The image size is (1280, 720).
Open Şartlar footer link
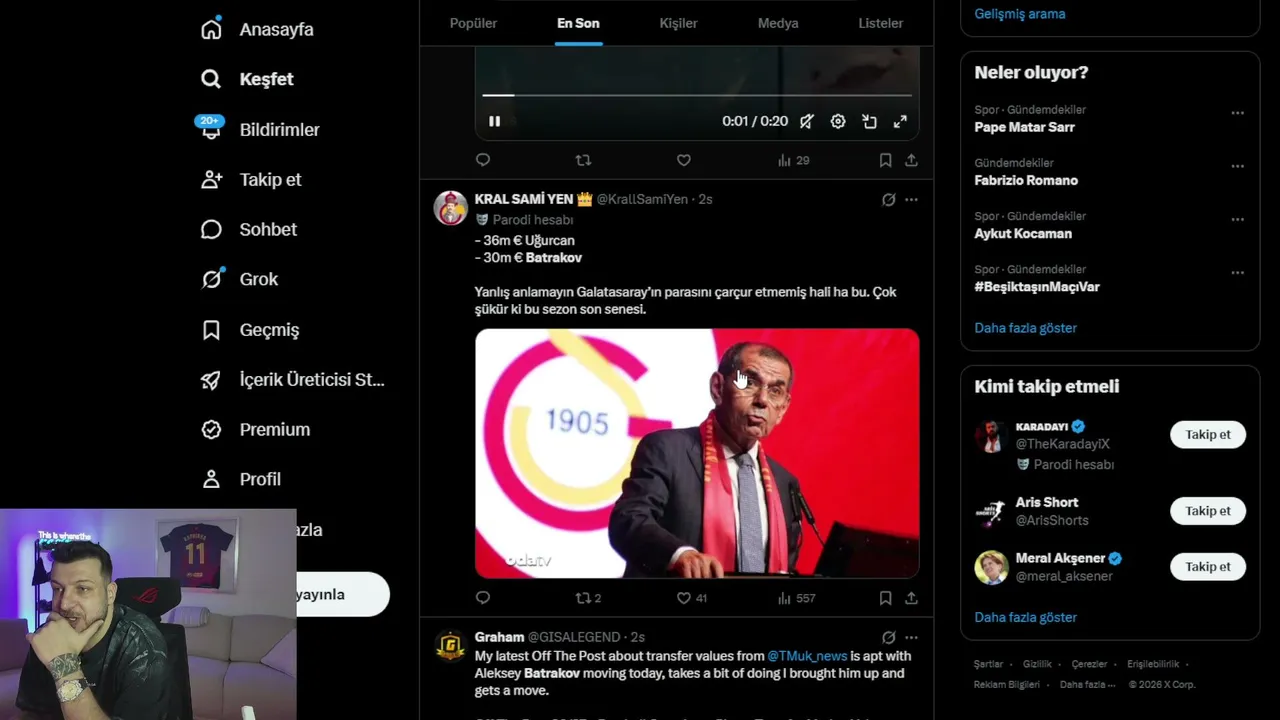pos(988,664)
